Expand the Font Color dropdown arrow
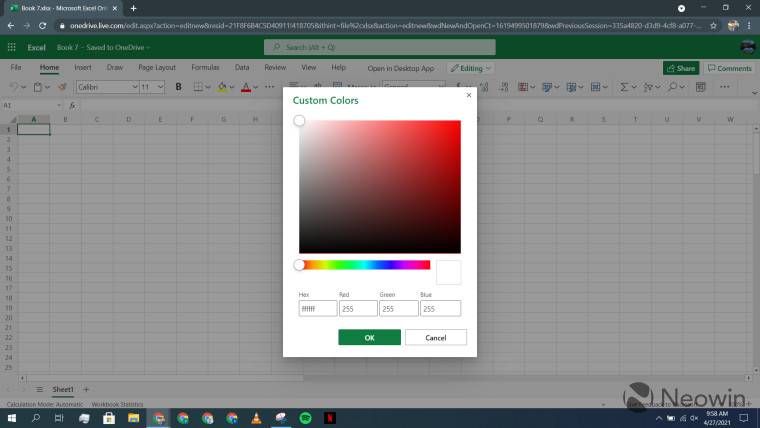This screenshot has height=428, width=760. [256, 87]
